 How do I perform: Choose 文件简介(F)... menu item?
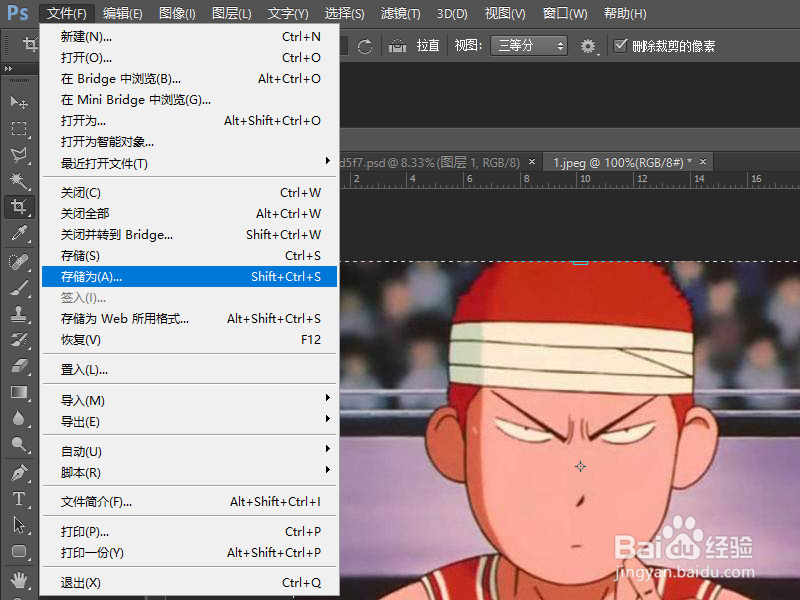click(189, 502)
